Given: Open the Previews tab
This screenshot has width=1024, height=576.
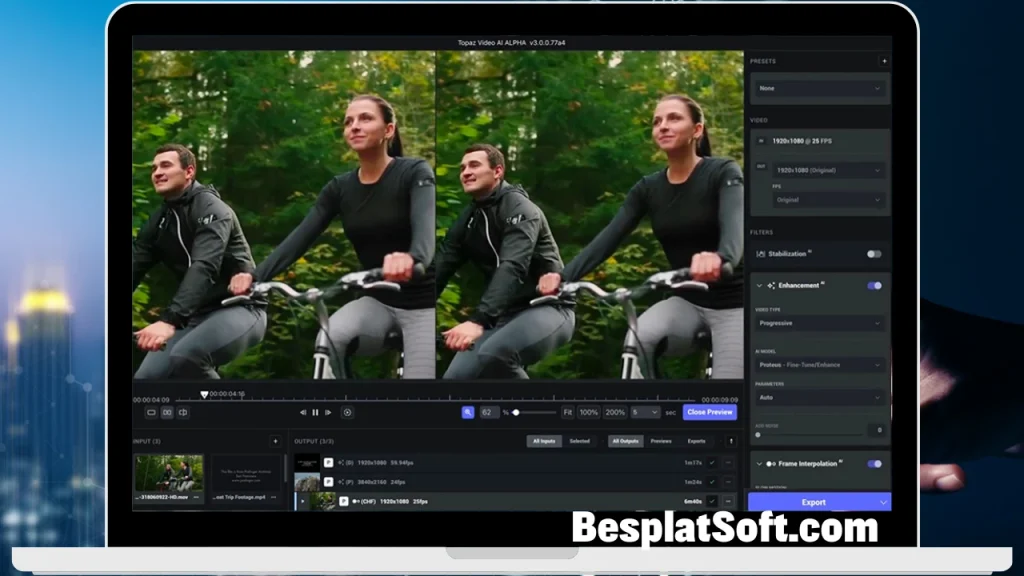Looking at the screenshot, I should point(661,441).
